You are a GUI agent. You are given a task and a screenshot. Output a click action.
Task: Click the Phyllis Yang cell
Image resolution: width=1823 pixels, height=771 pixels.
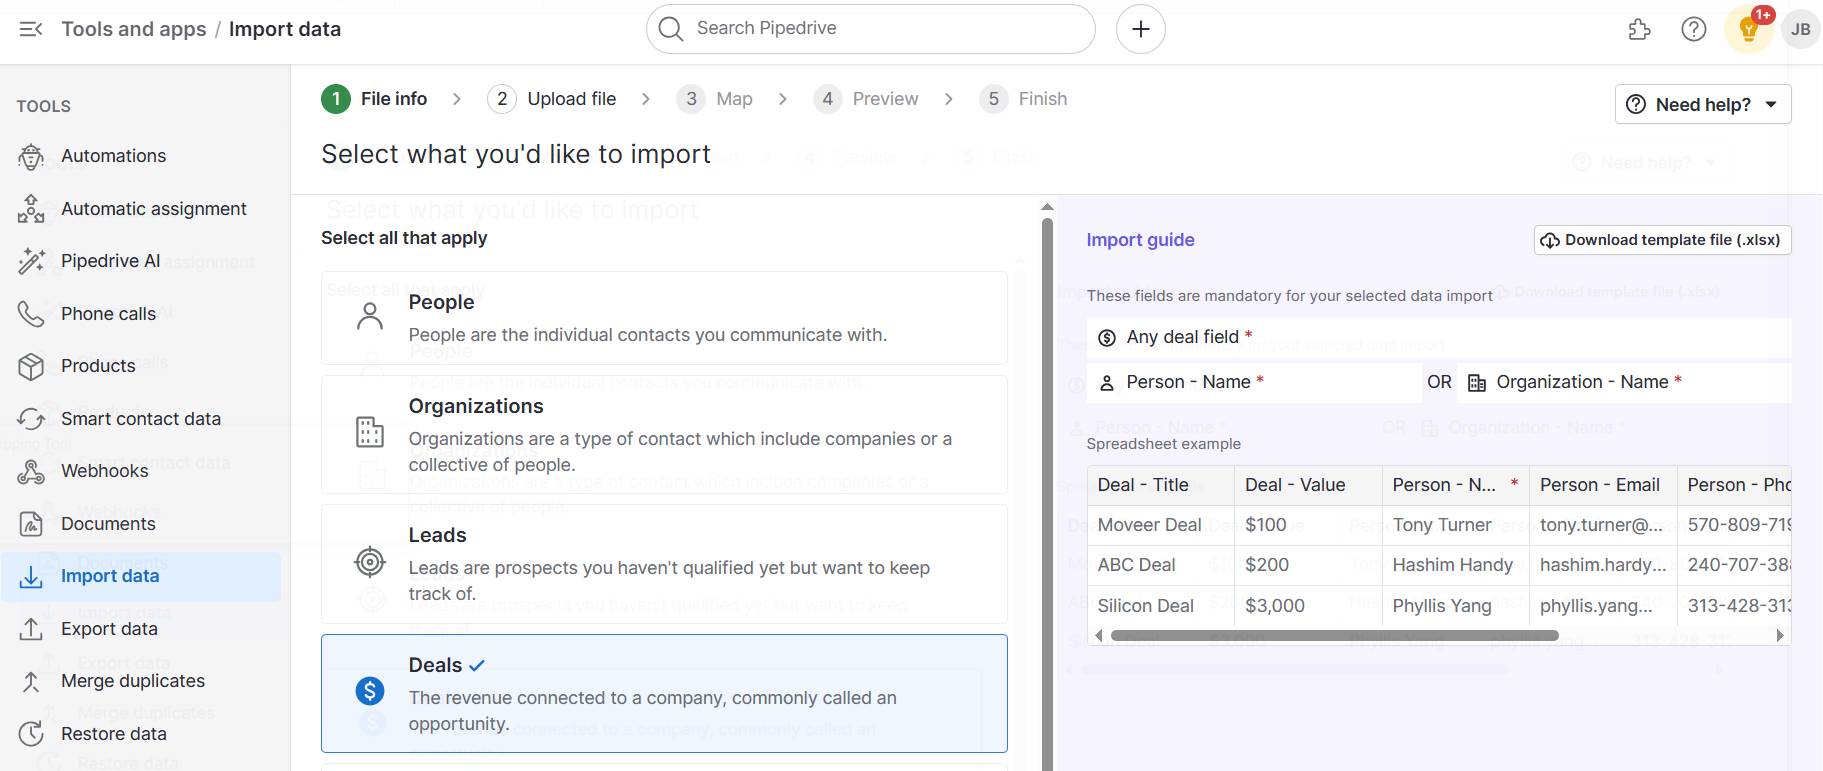point(1455,606)
